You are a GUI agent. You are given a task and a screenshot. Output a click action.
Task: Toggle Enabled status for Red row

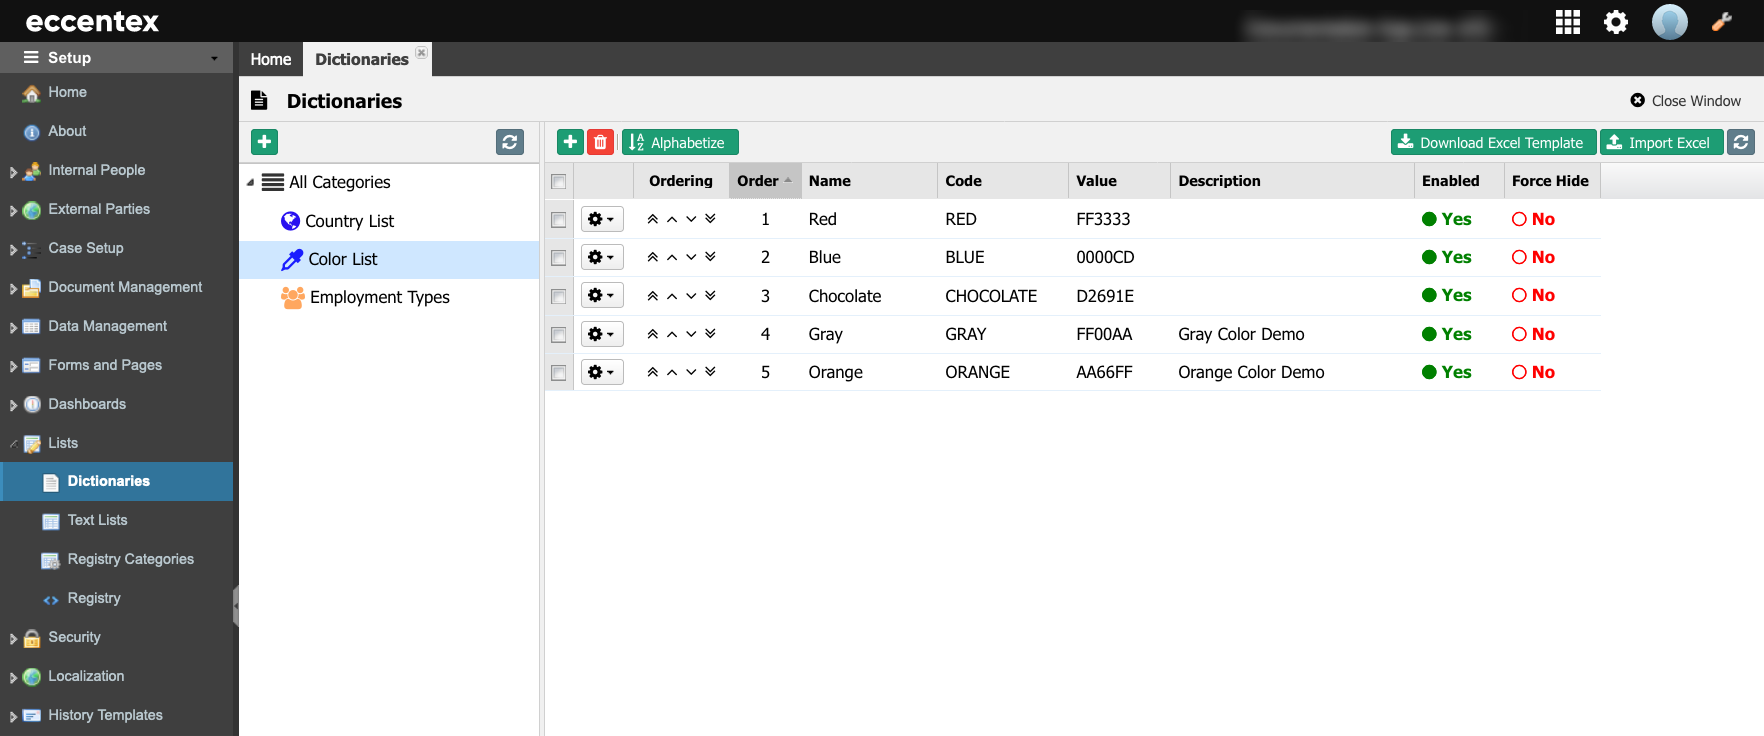1446,219
